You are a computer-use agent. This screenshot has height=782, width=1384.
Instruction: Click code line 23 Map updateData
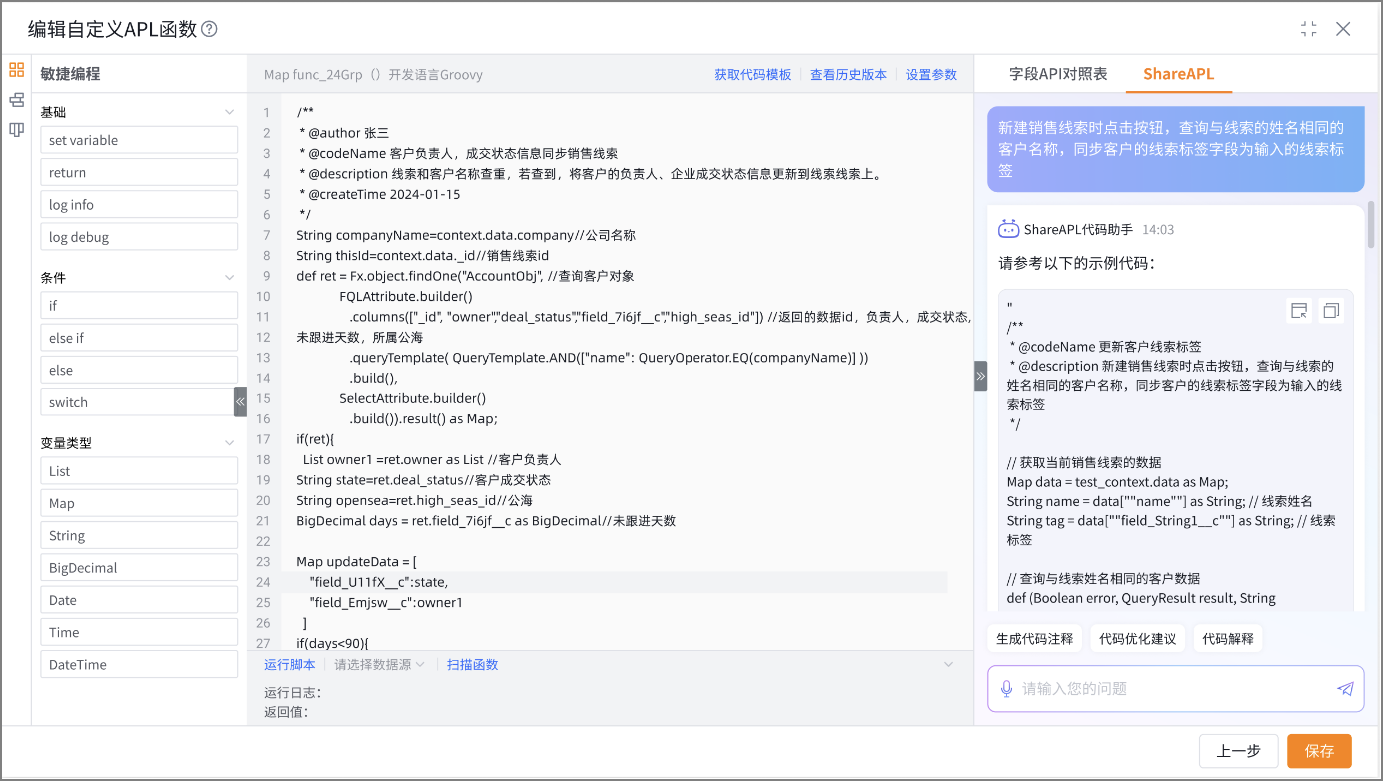click(356, 562)
